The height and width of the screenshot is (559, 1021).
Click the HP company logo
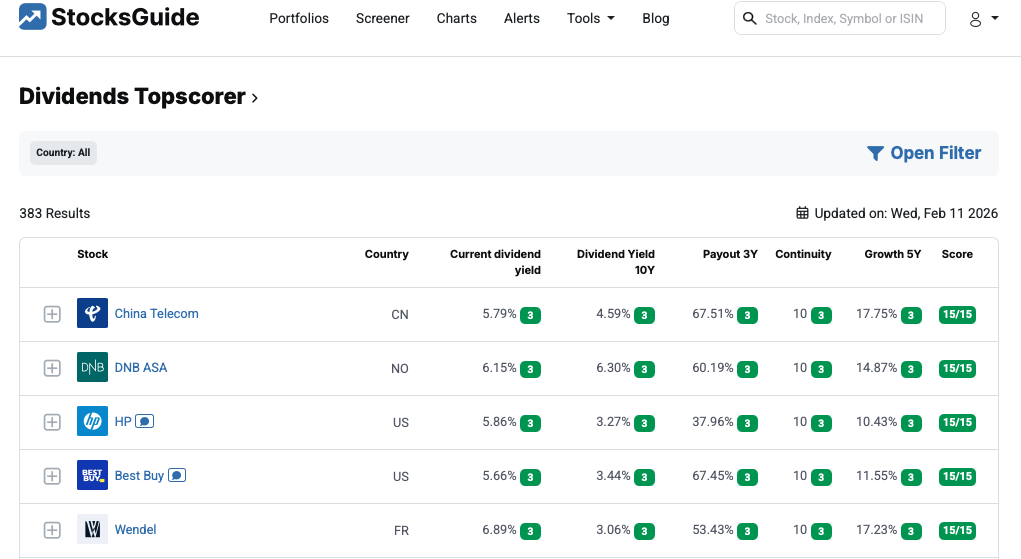click(92, 422)
